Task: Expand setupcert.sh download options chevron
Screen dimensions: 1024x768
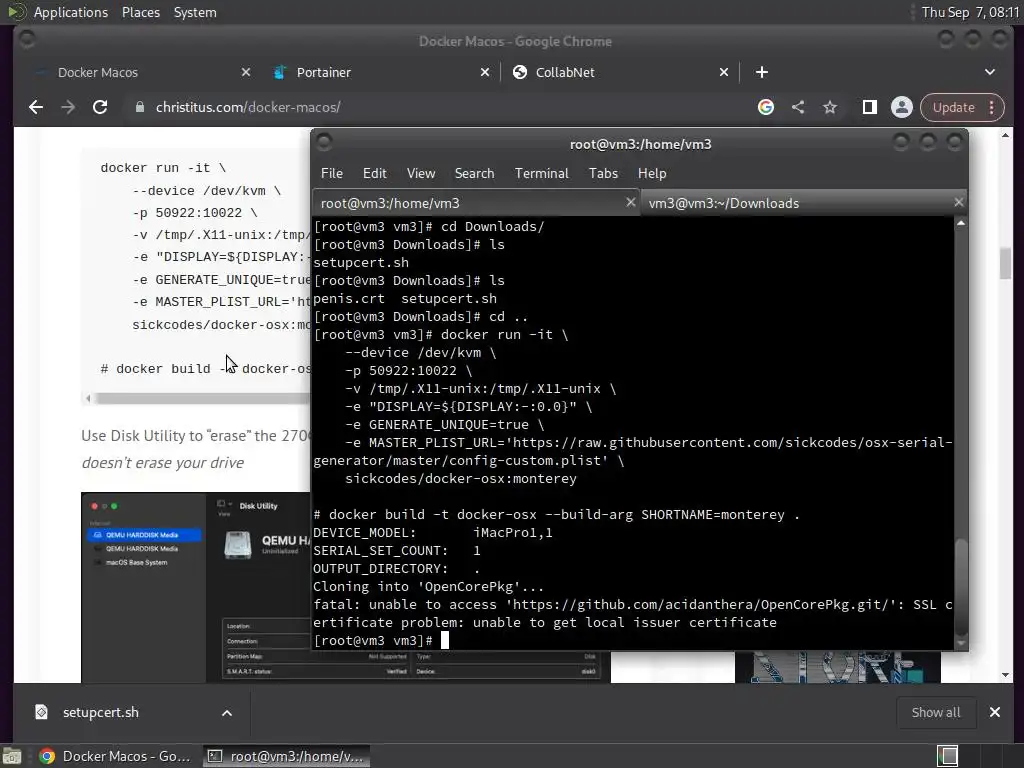Action: [227, 712]
